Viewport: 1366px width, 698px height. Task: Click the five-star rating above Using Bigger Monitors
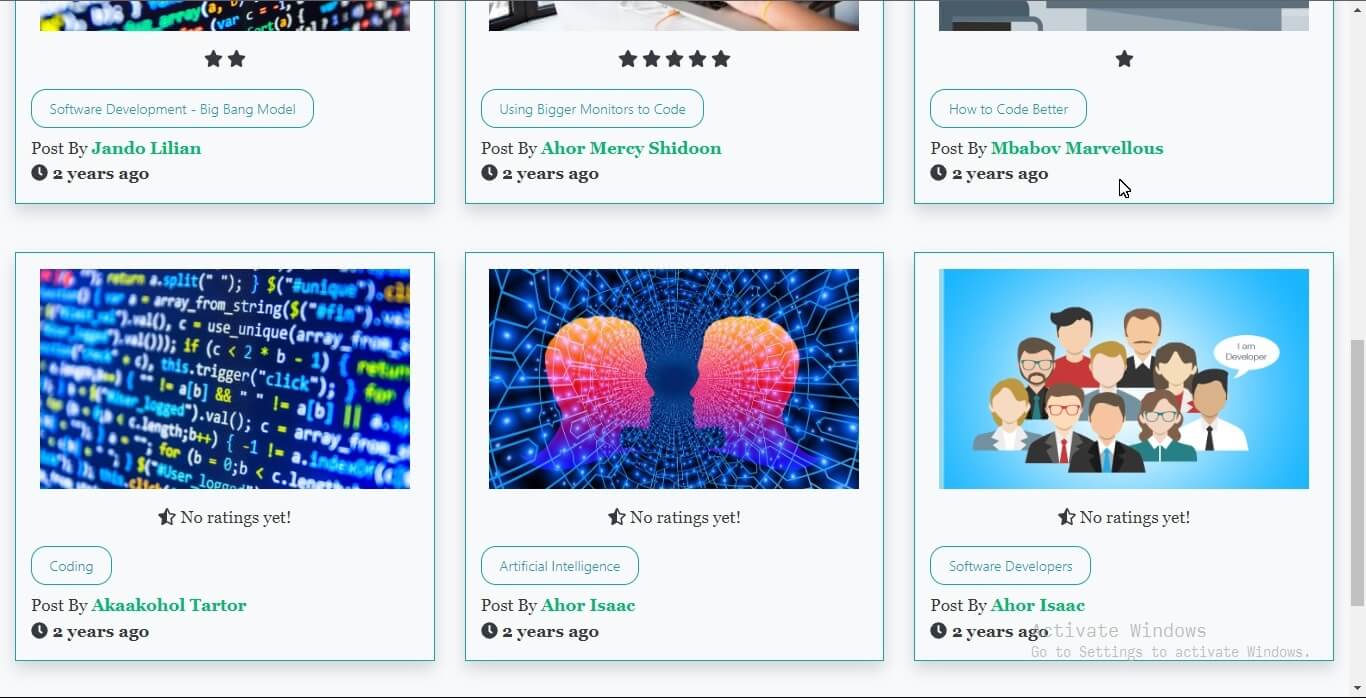click(x=674, y=59)
